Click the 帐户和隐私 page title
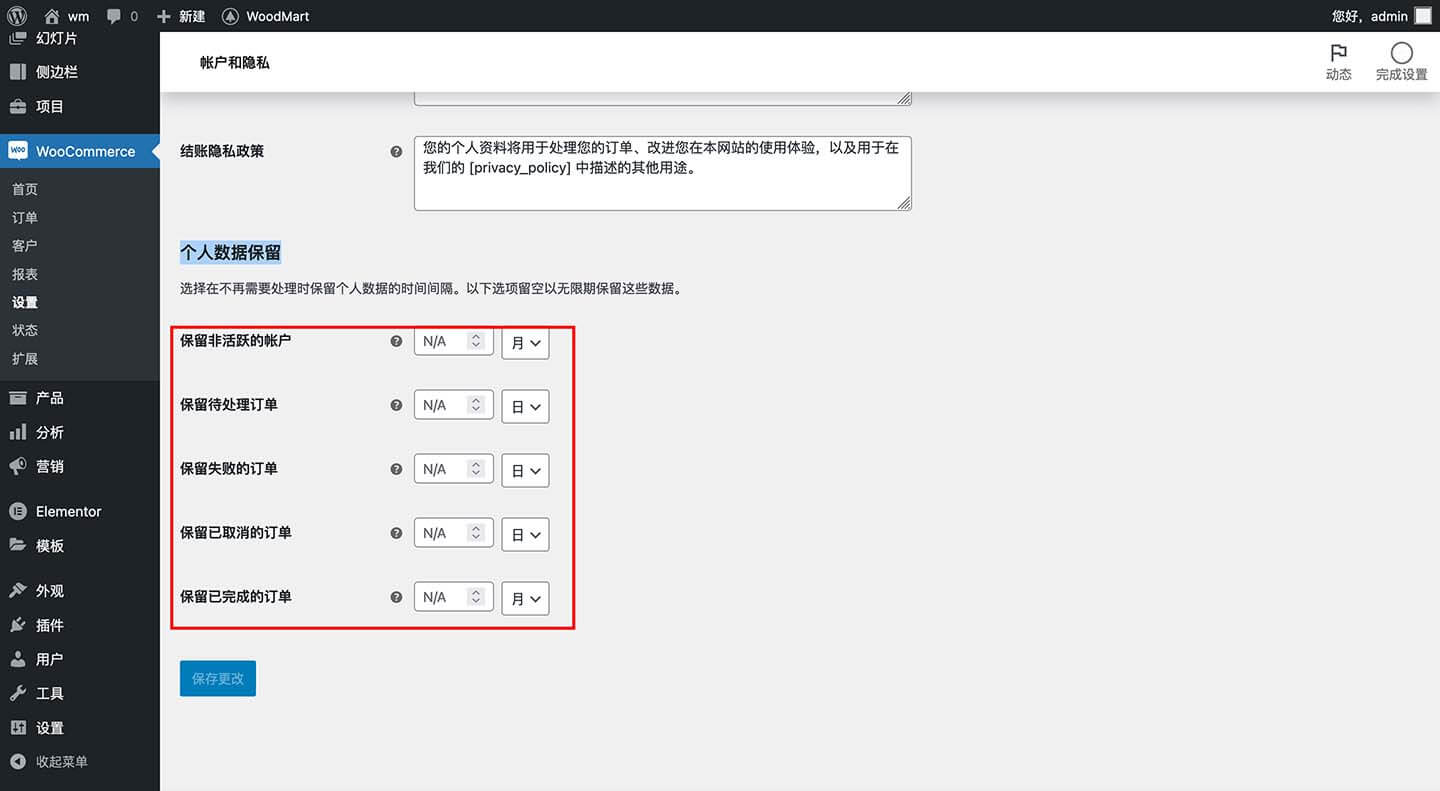 tap(235, 62)
